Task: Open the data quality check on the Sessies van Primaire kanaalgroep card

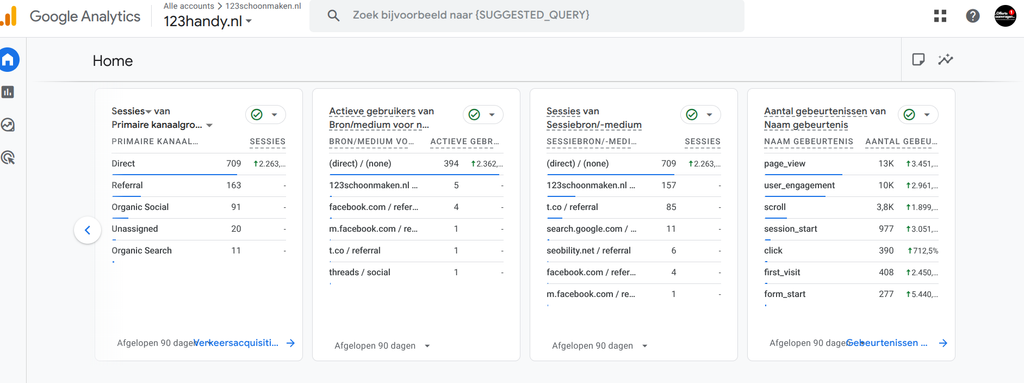Action: click(266, 114)
